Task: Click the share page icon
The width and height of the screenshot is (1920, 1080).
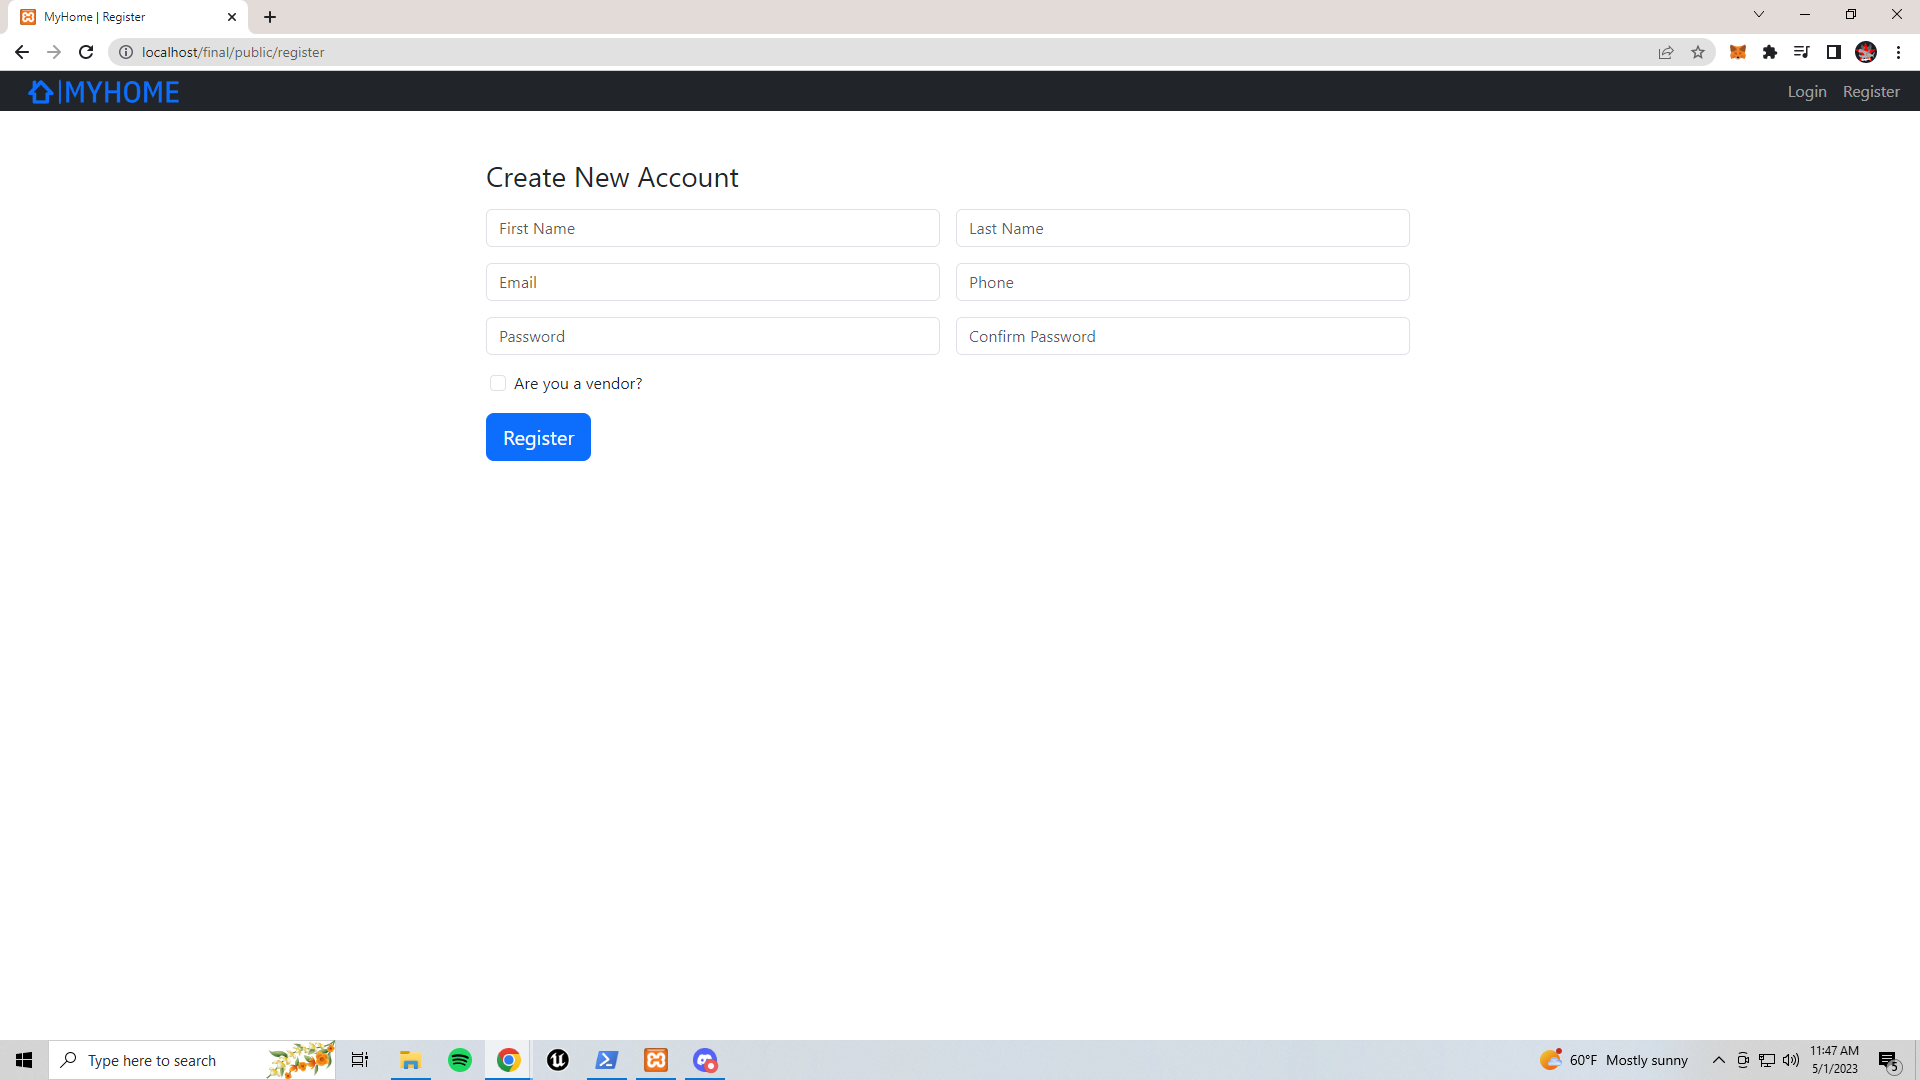Action: [x=1666, y=52]
